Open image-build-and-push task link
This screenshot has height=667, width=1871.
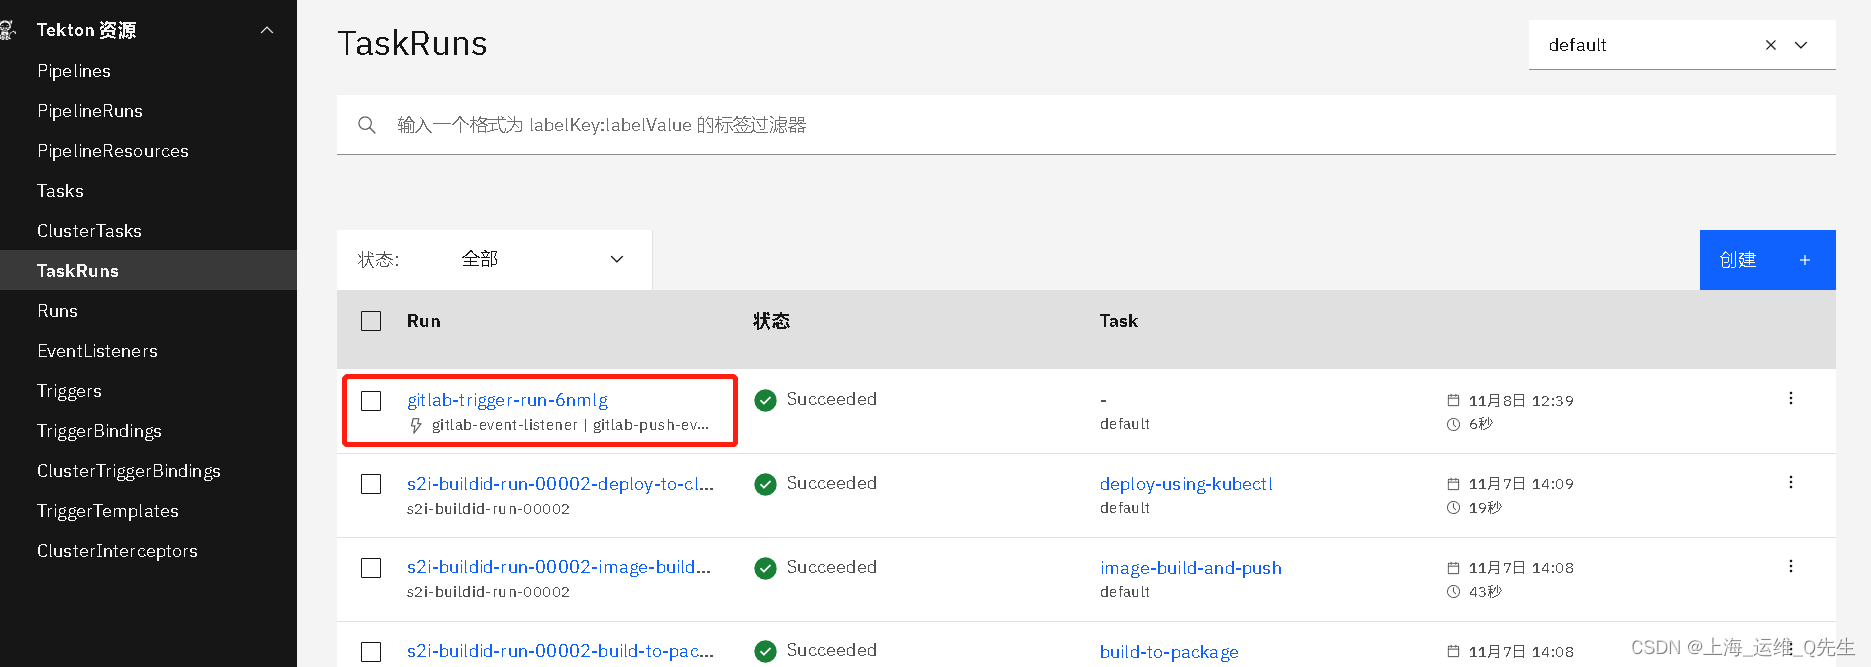coord(1191,568)
